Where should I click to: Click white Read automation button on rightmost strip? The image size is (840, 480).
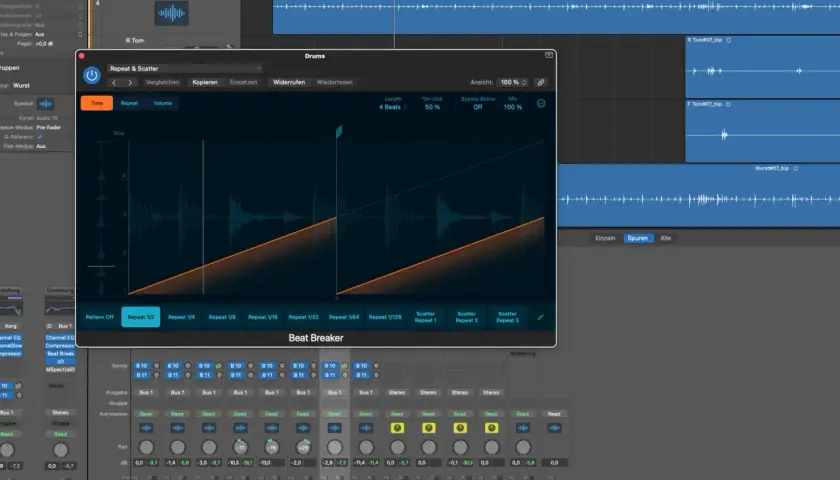[554, 414]
